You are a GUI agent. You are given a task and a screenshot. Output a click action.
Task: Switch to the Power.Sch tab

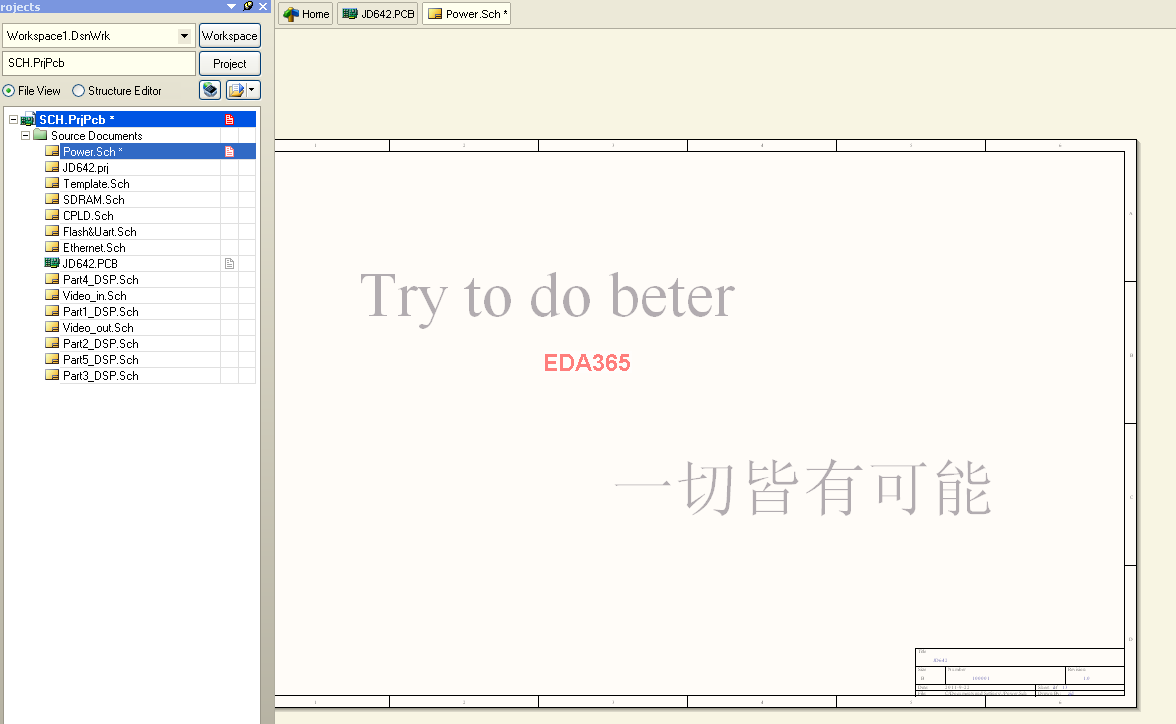(466, 14)
